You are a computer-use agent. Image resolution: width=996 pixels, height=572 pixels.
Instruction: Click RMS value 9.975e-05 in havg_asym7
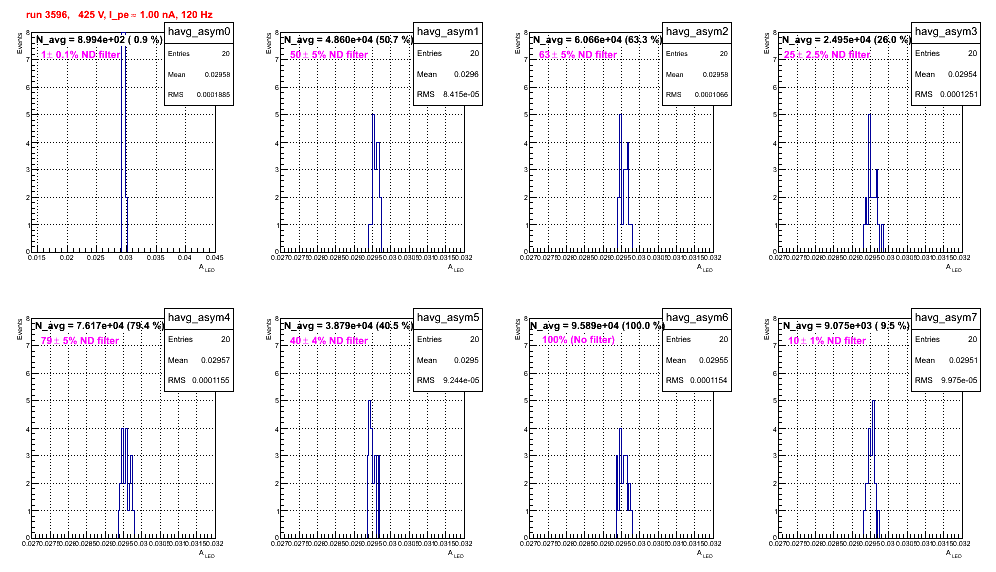tap(959, 380)
